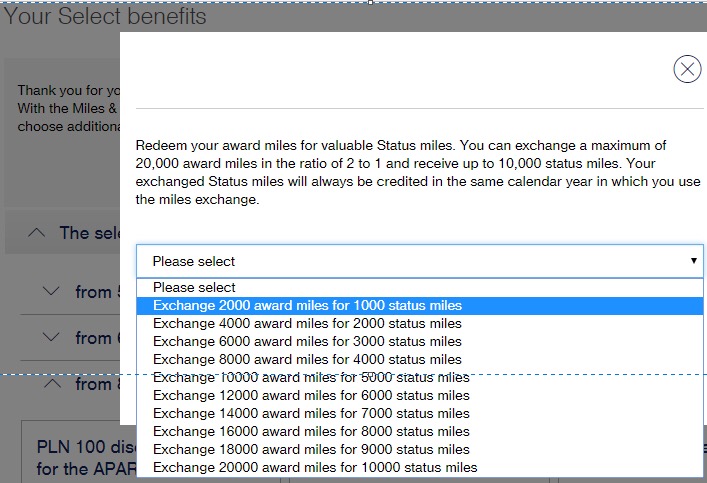Select Exchange 4000 award miles option

coord(419,324)
